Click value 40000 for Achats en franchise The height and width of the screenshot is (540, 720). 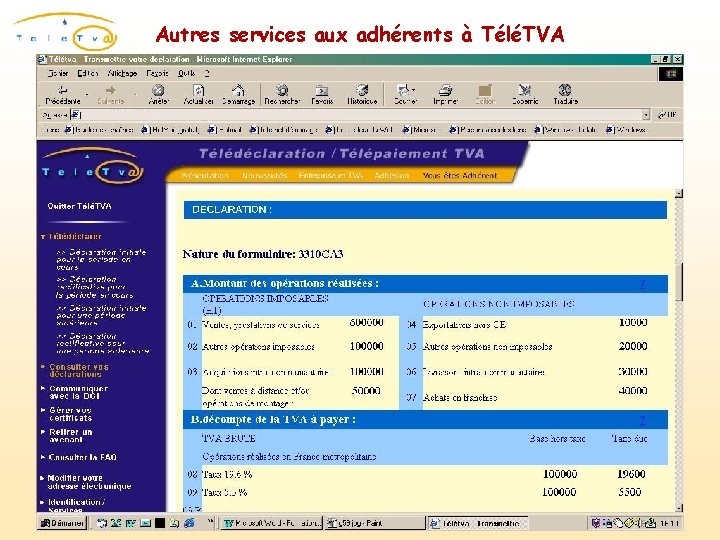(x=633, y=391)
